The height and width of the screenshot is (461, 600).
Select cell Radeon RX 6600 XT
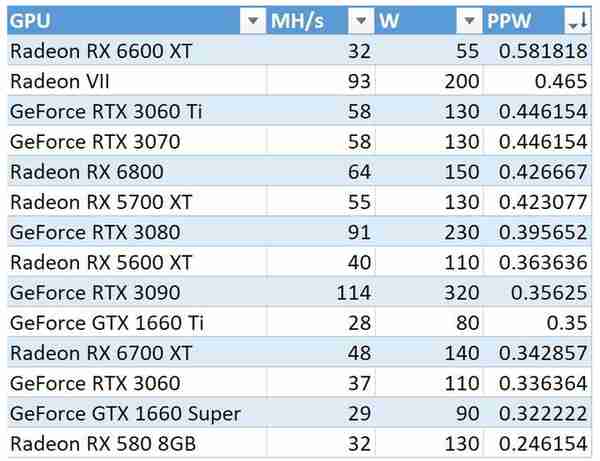point(137,51)
